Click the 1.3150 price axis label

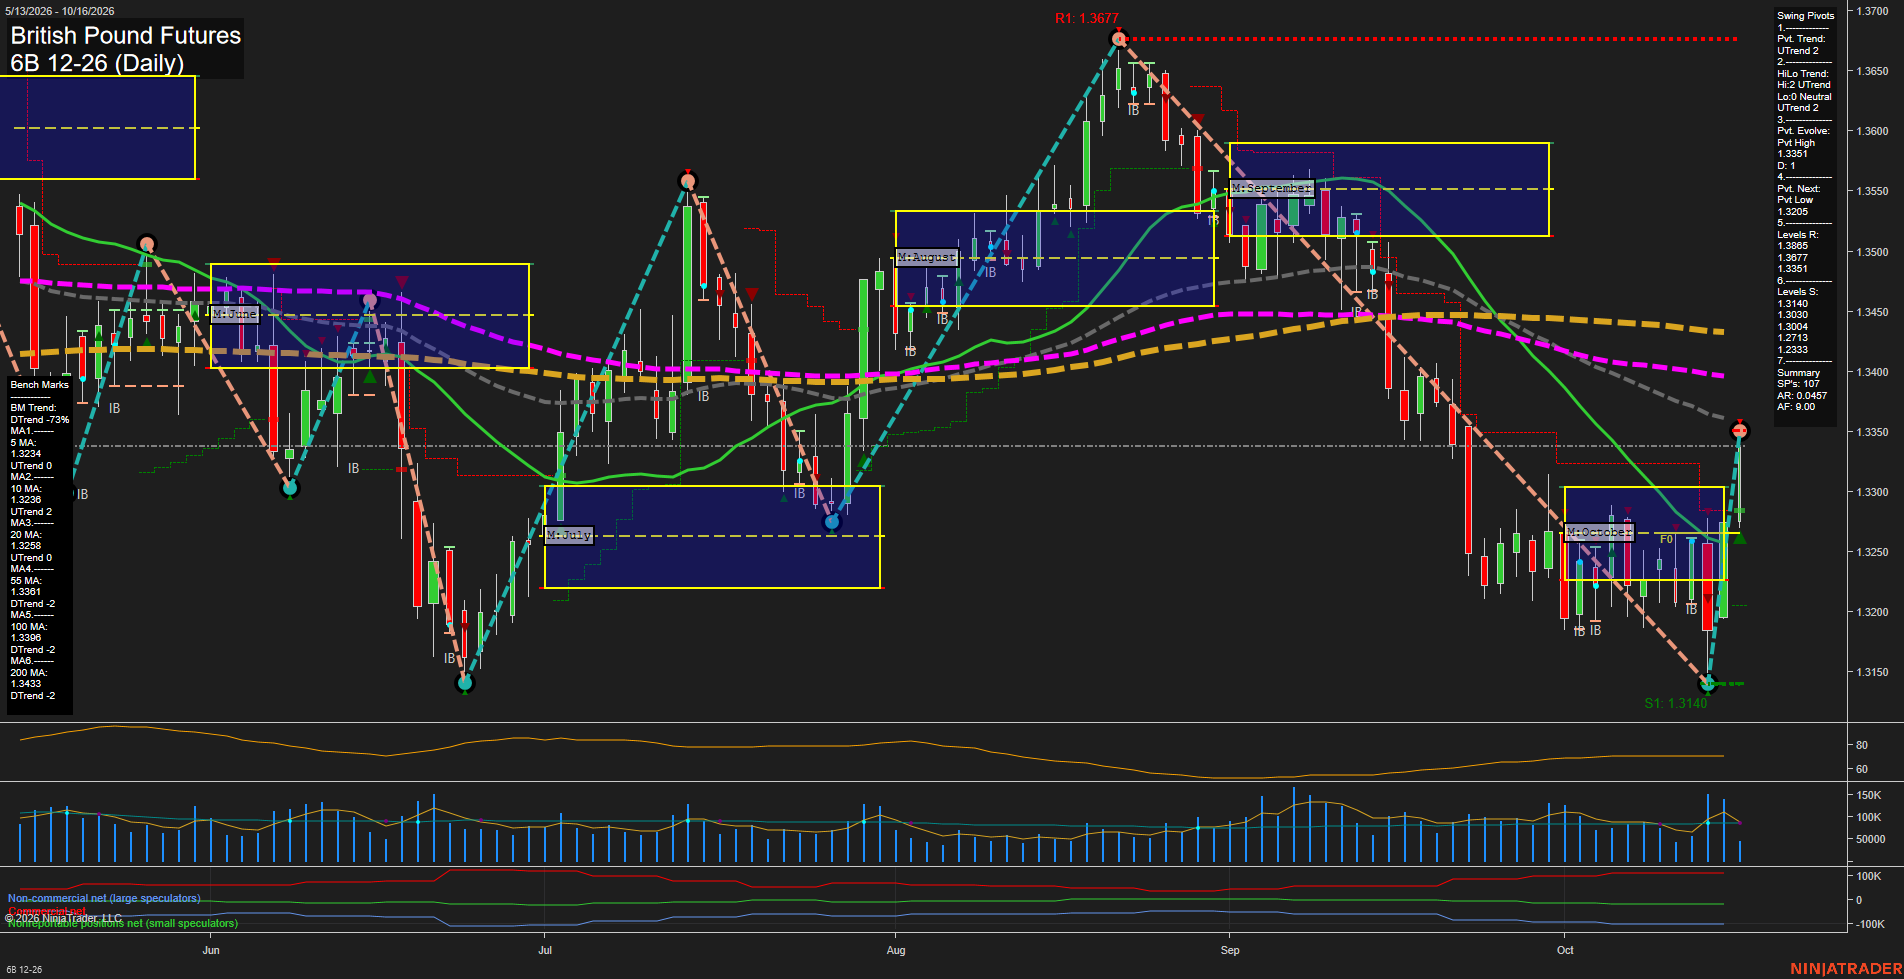coord(1872,672)
